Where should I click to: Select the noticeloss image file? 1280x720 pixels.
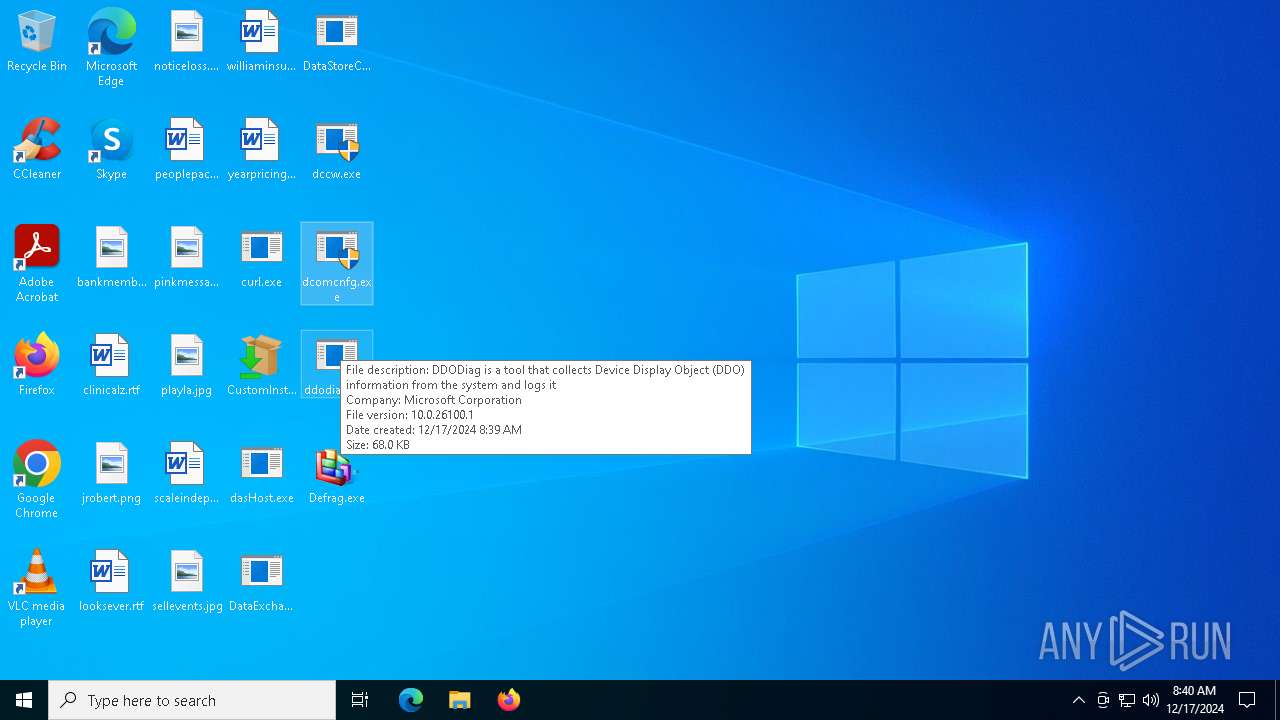pyautogui.click(x=186, y=42)
